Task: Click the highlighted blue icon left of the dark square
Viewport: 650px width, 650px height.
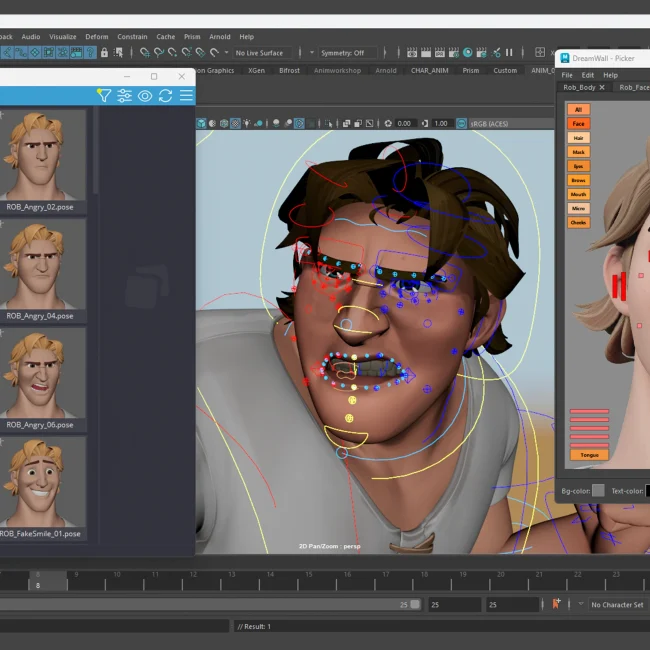Action: pyautogui.click(x=299, y=123)
